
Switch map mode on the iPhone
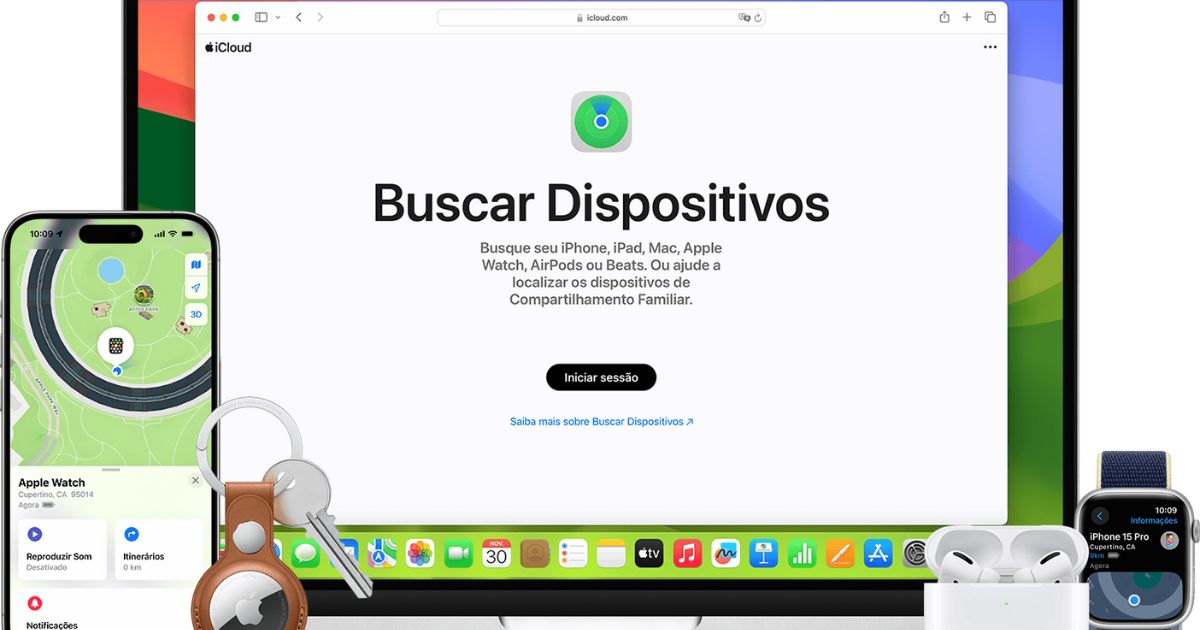pos(196,264)
